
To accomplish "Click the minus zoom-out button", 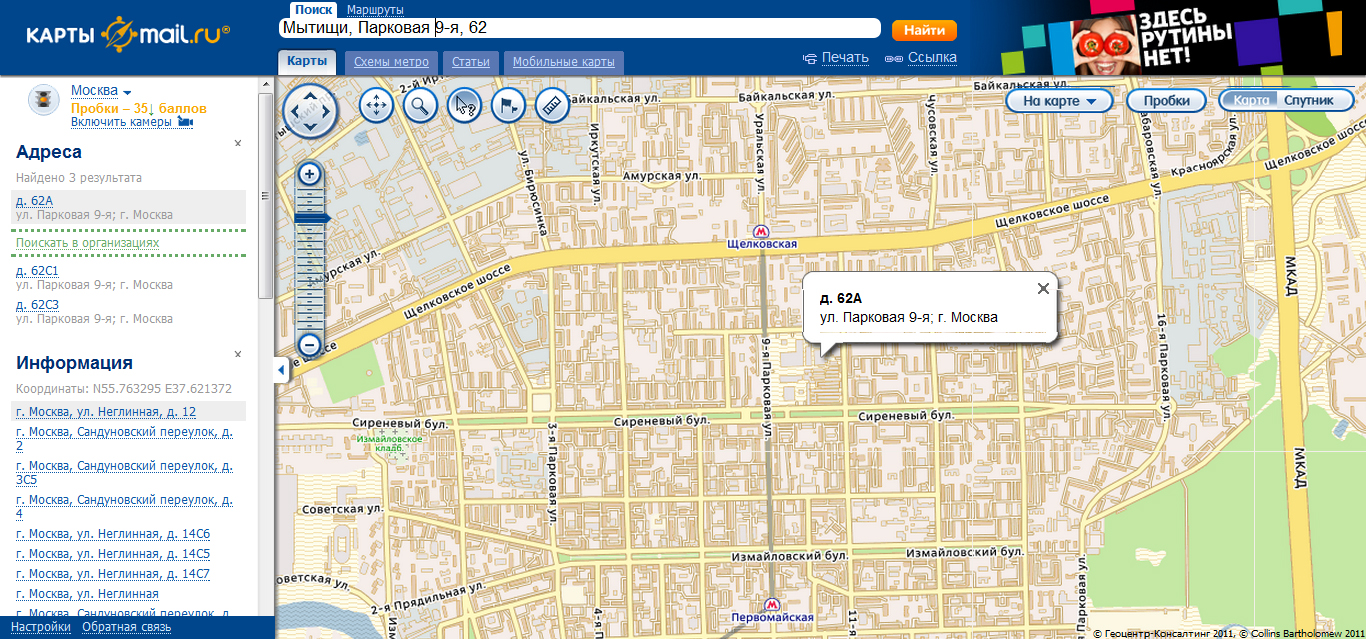I will tap(310, 345).
